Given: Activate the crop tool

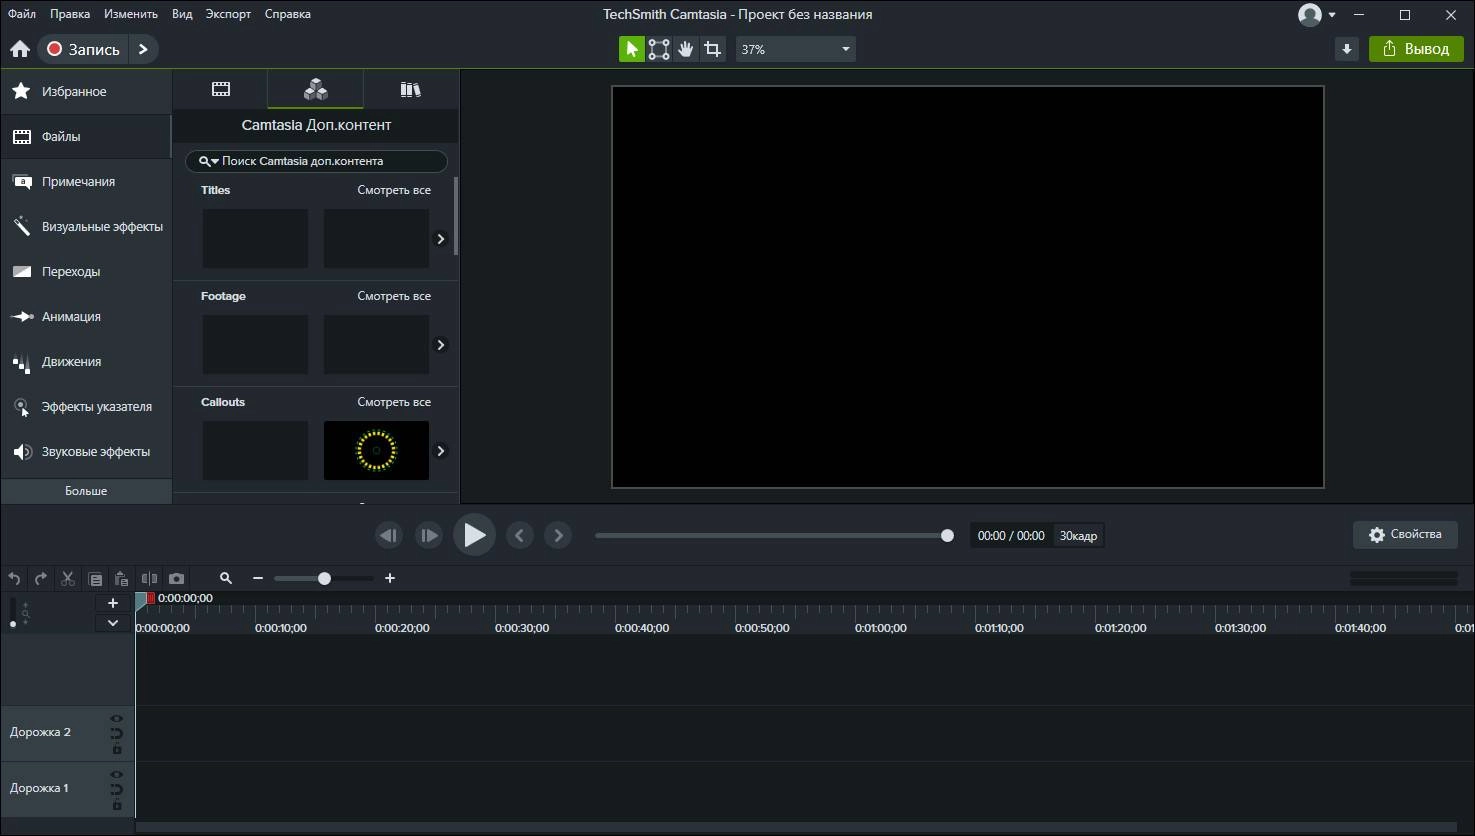Looking at the screenshot, I should pos(712,49).
